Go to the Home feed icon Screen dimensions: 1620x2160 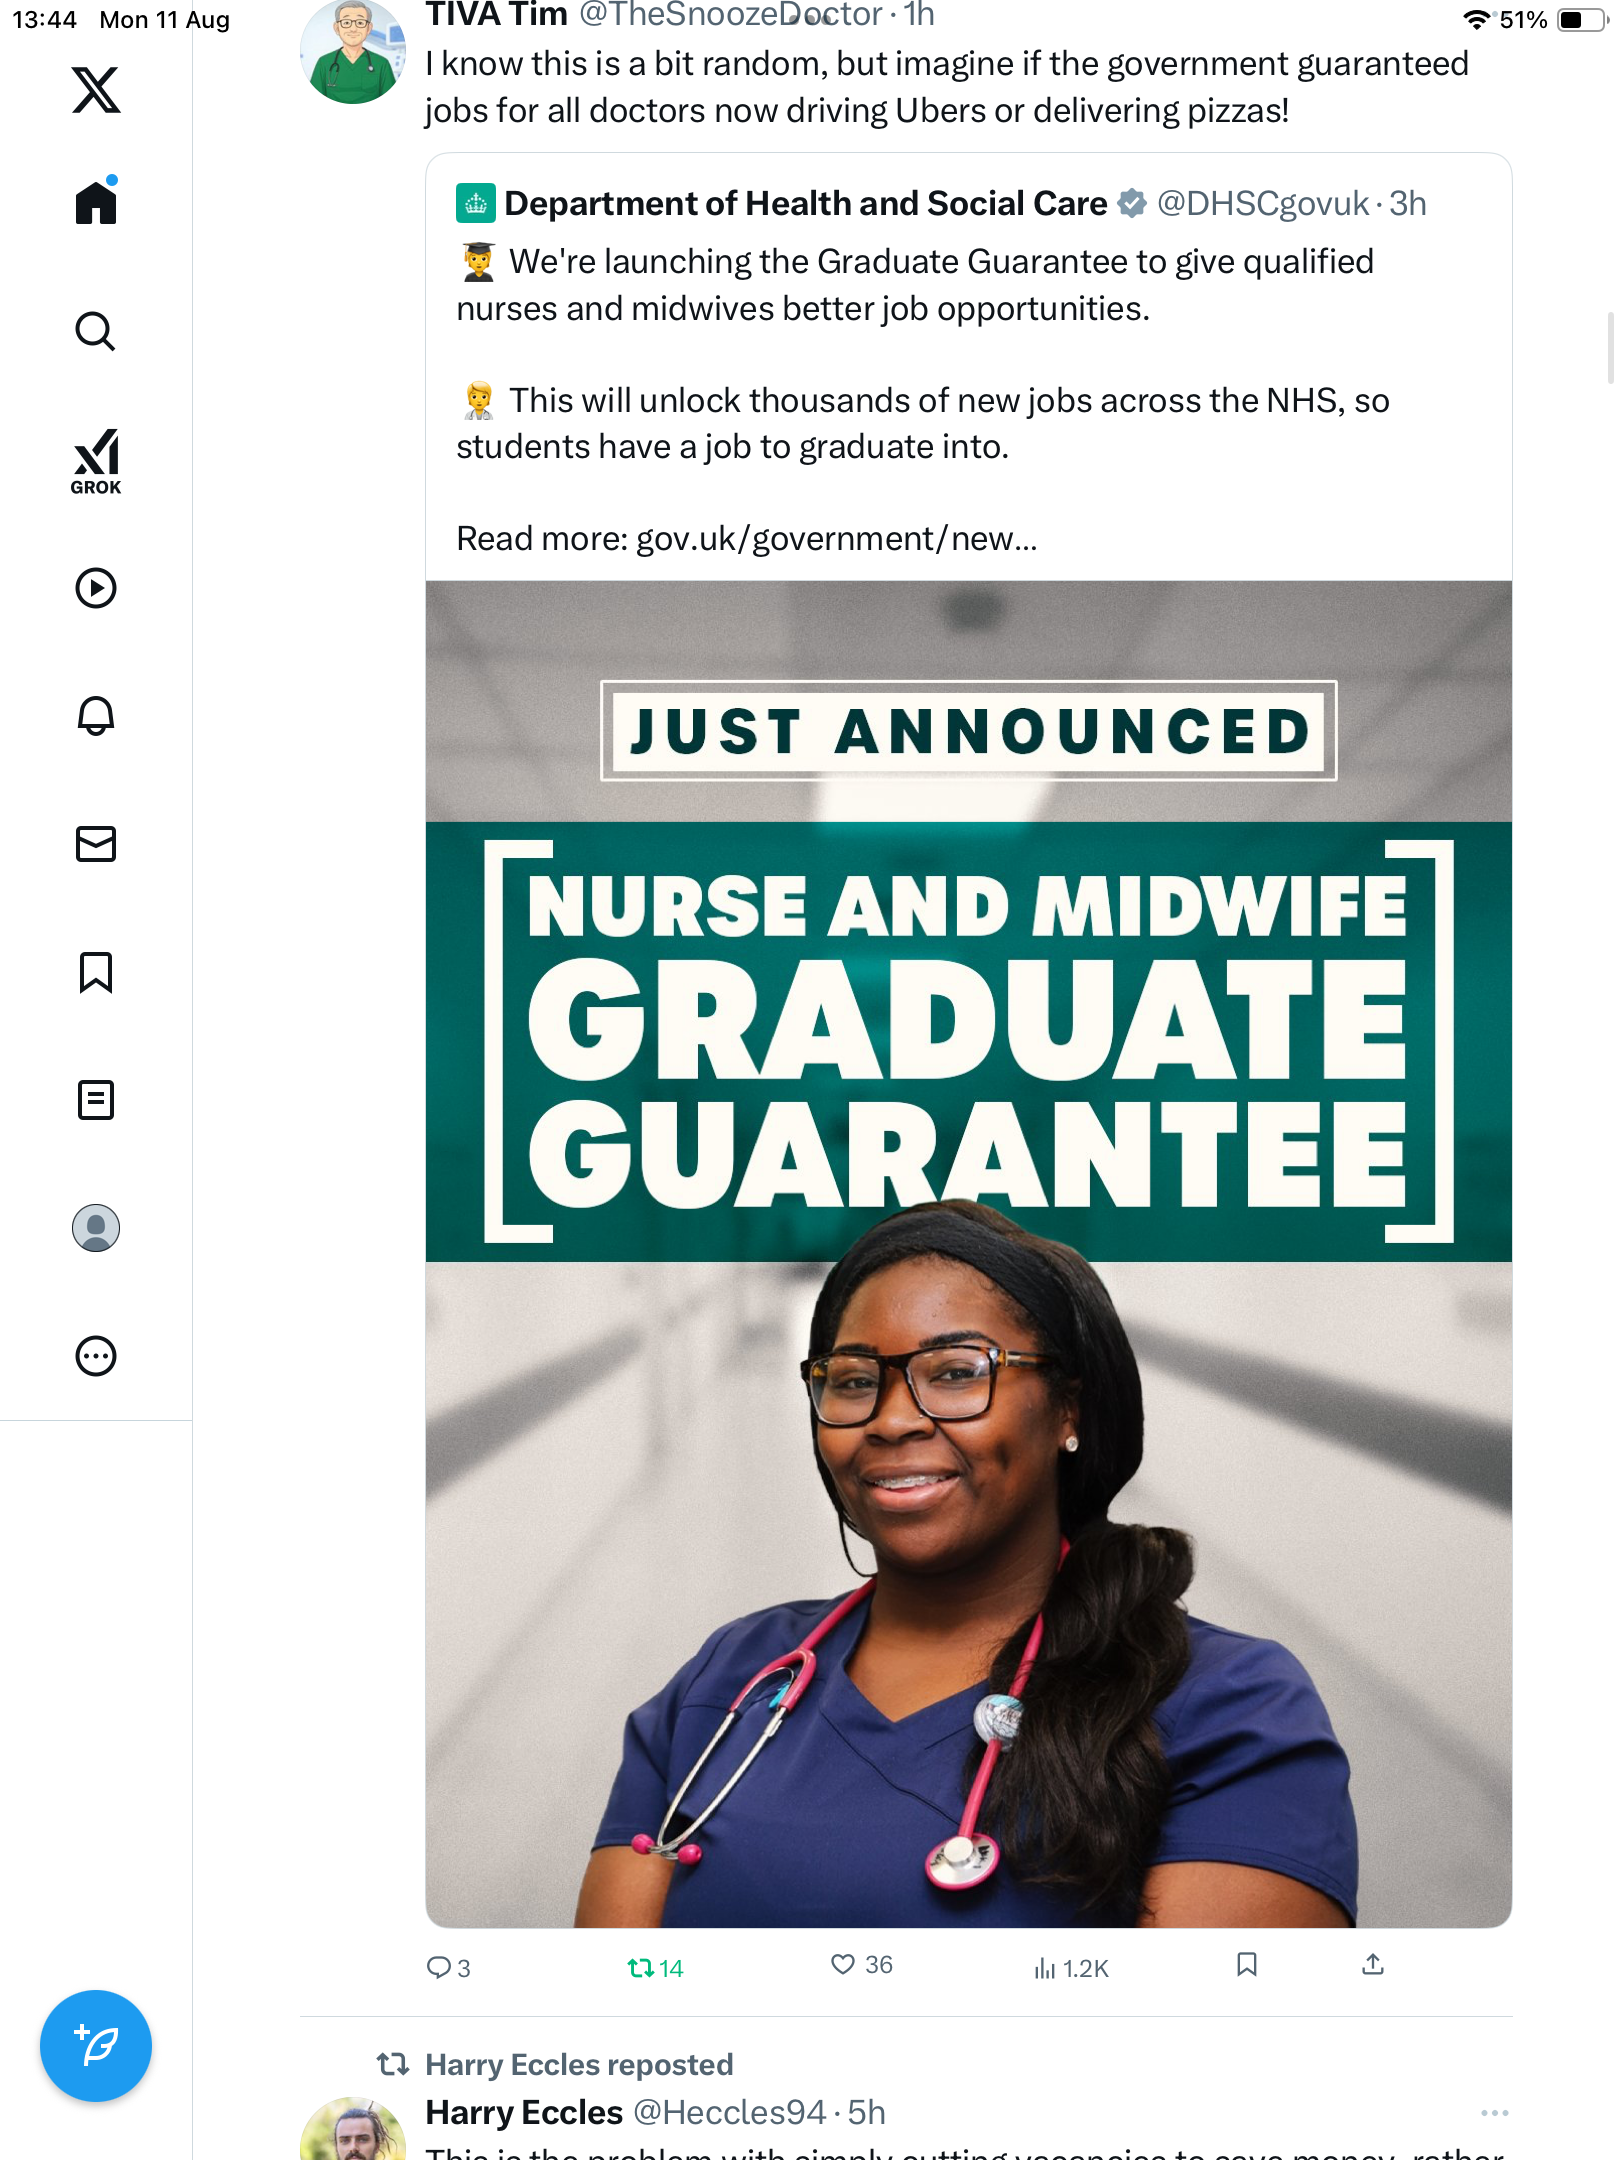click(x=96, y=201)
